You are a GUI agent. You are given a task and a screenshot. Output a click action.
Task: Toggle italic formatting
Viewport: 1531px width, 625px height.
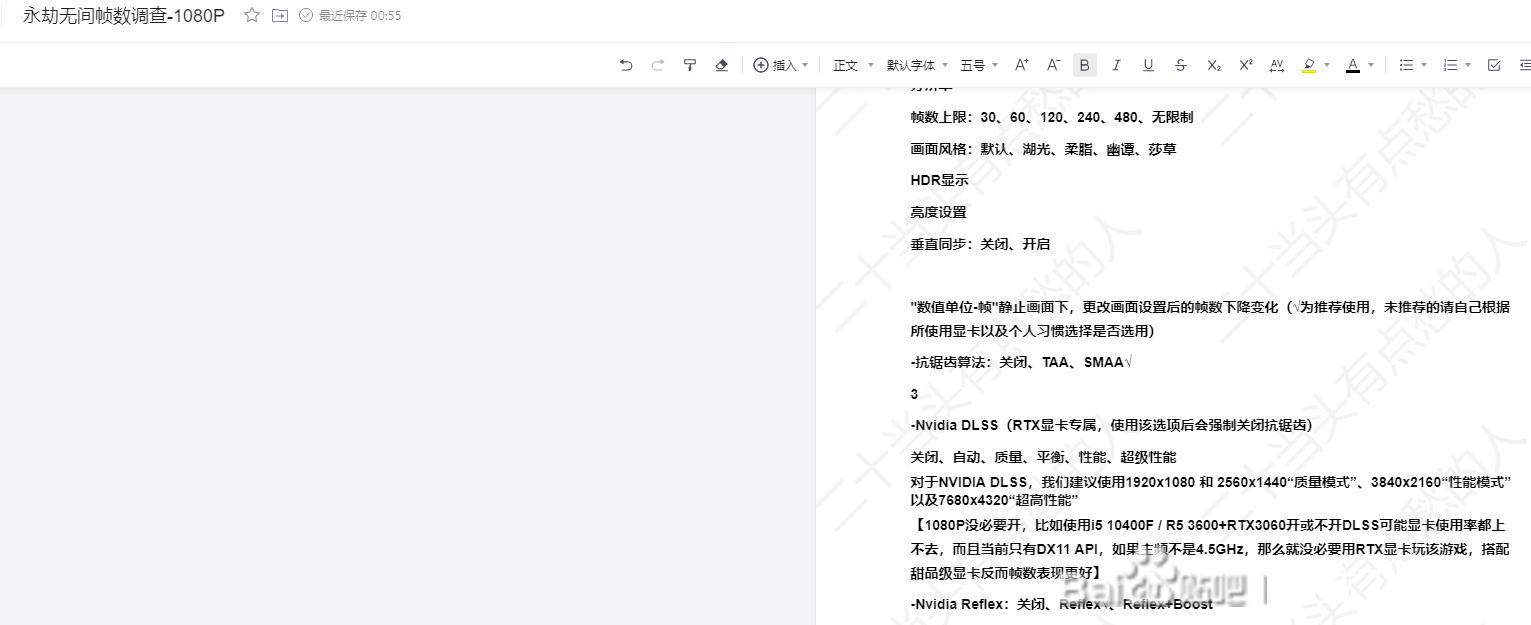click(x=1116, y=65)
